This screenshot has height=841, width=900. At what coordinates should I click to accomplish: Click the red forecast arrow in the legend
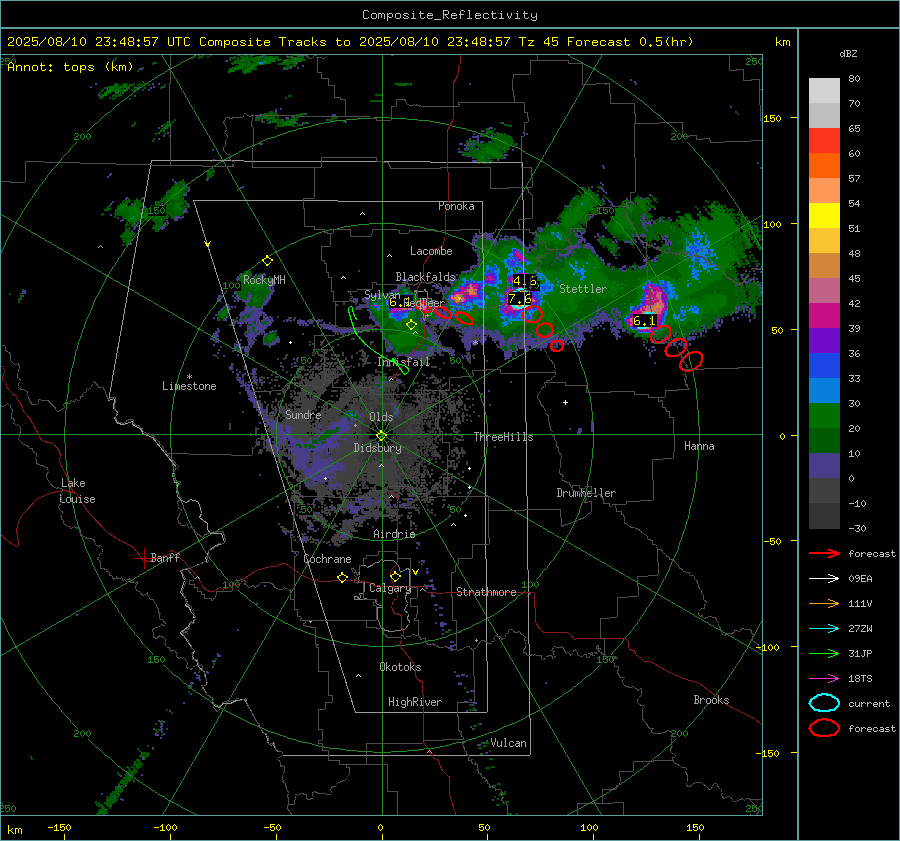(x=824, y=553)
